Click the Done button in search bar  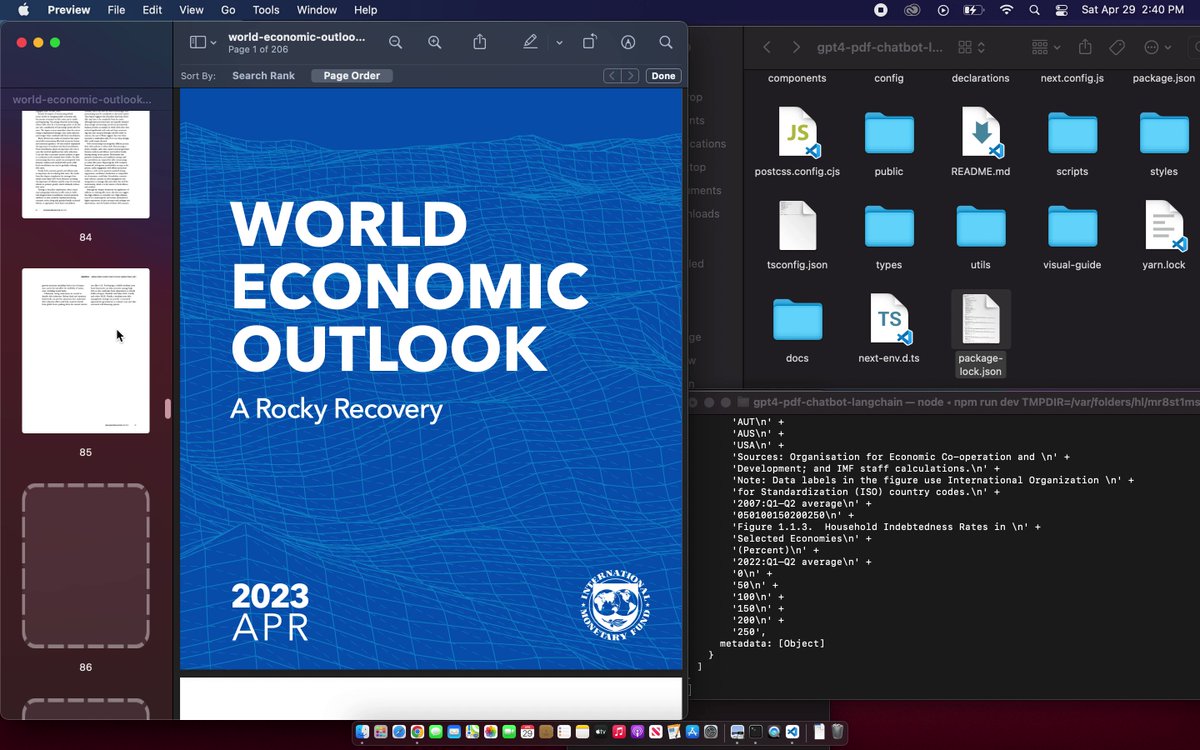[x=663, y=76]
